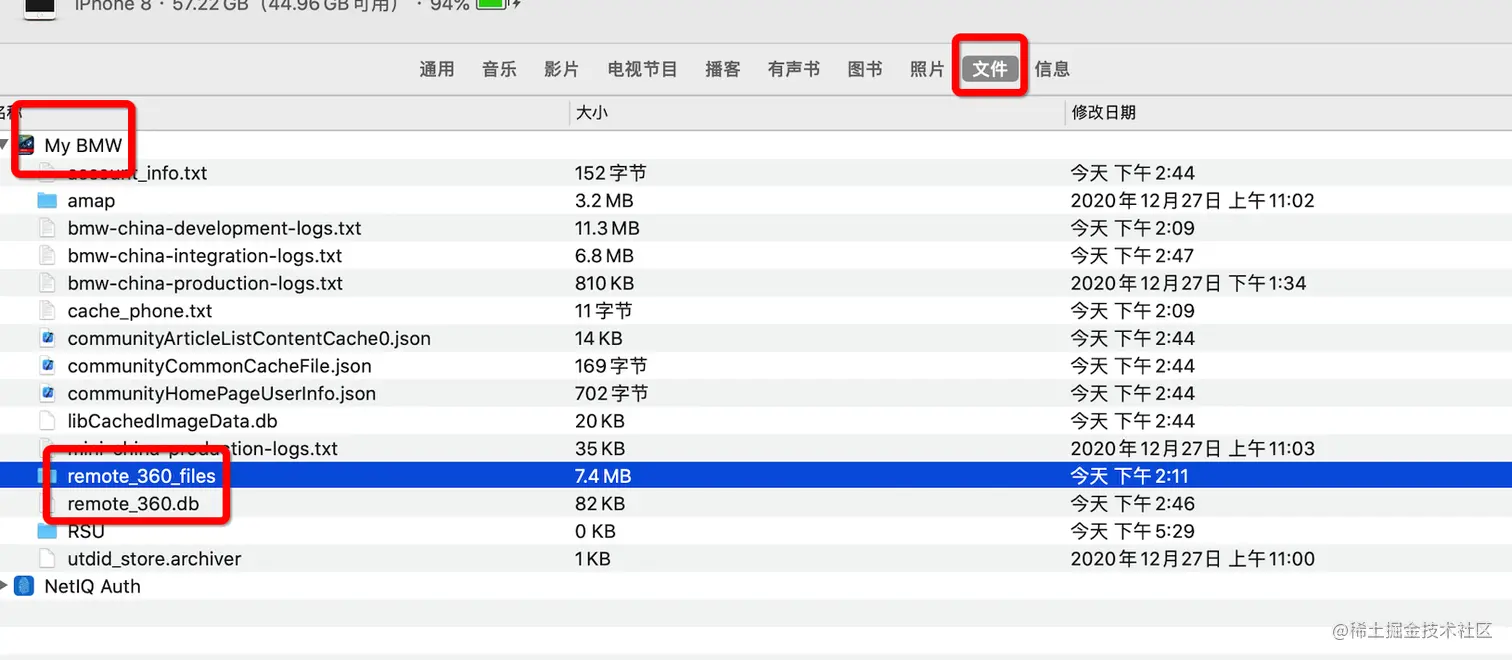The image size is (1512, 660).
Task: Click the libCachedImageData.db file icon
Action: [47, 421]
